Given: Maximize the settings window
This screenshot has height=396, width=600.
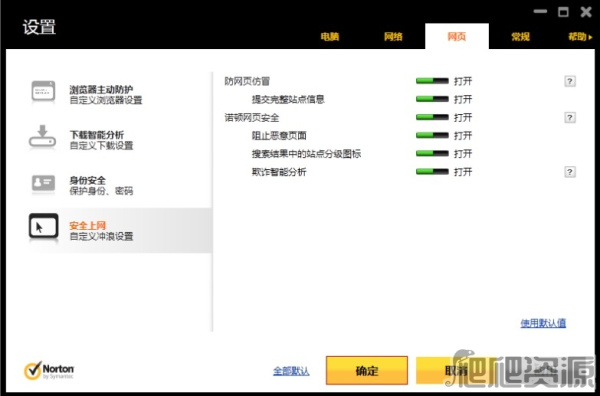Looking at the screenshot, I should tap(563, 11).
